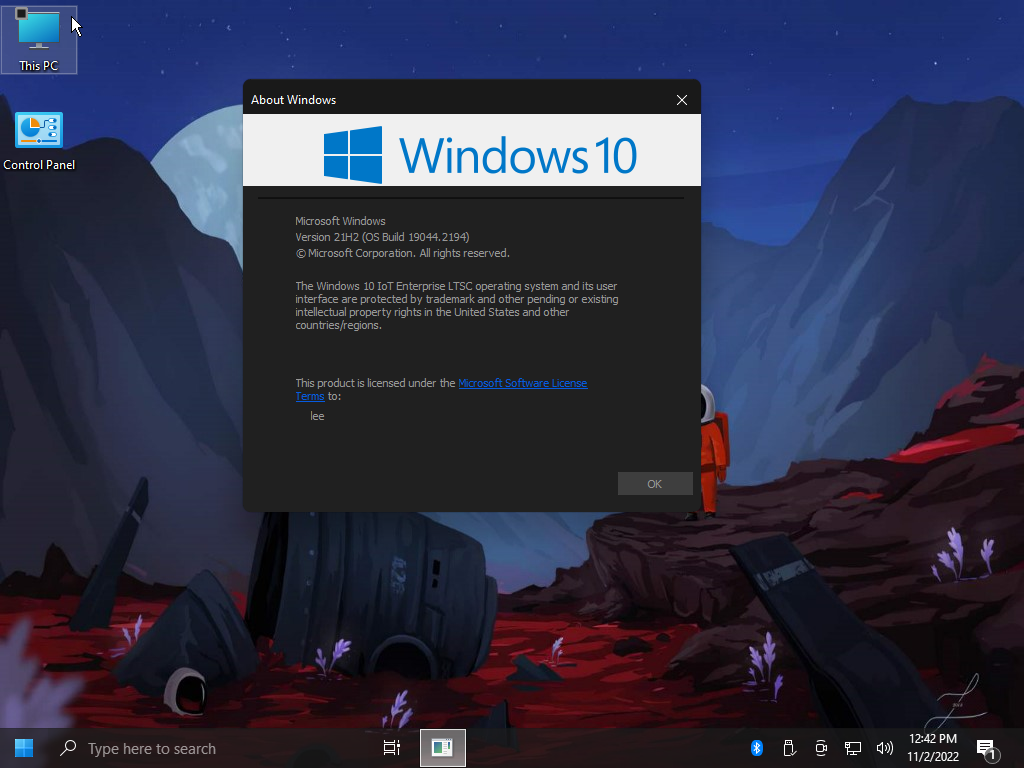The image size is (1024, 768).
Task: Open the Microsoft Software License Terms link
Action: point(522,383)
